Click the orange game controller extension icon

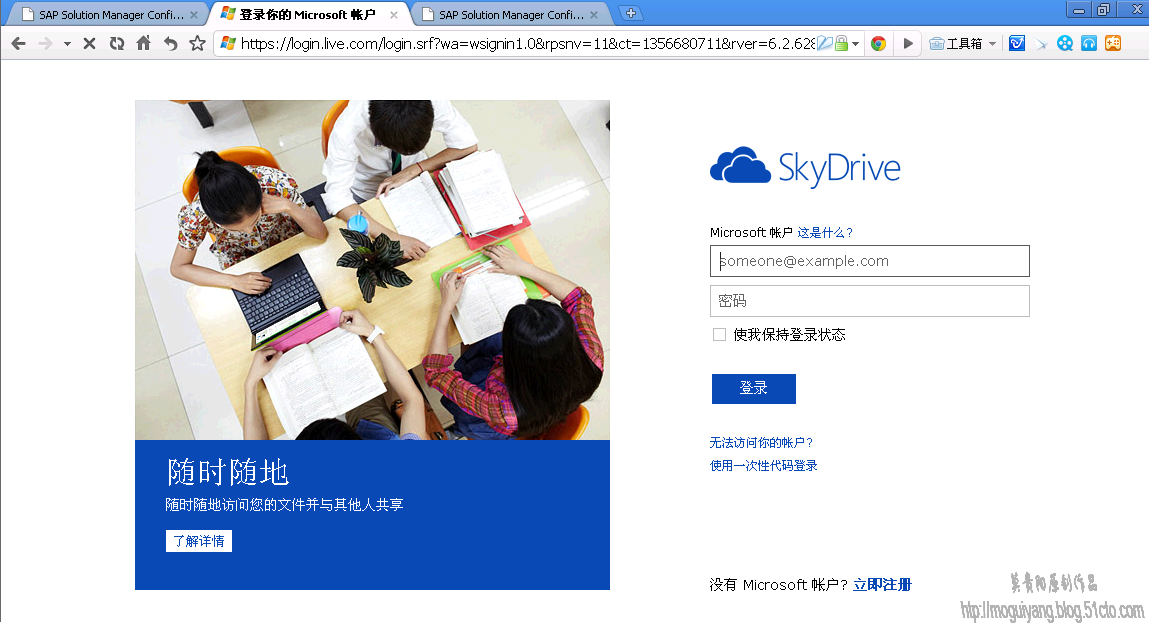(1113, 43)
